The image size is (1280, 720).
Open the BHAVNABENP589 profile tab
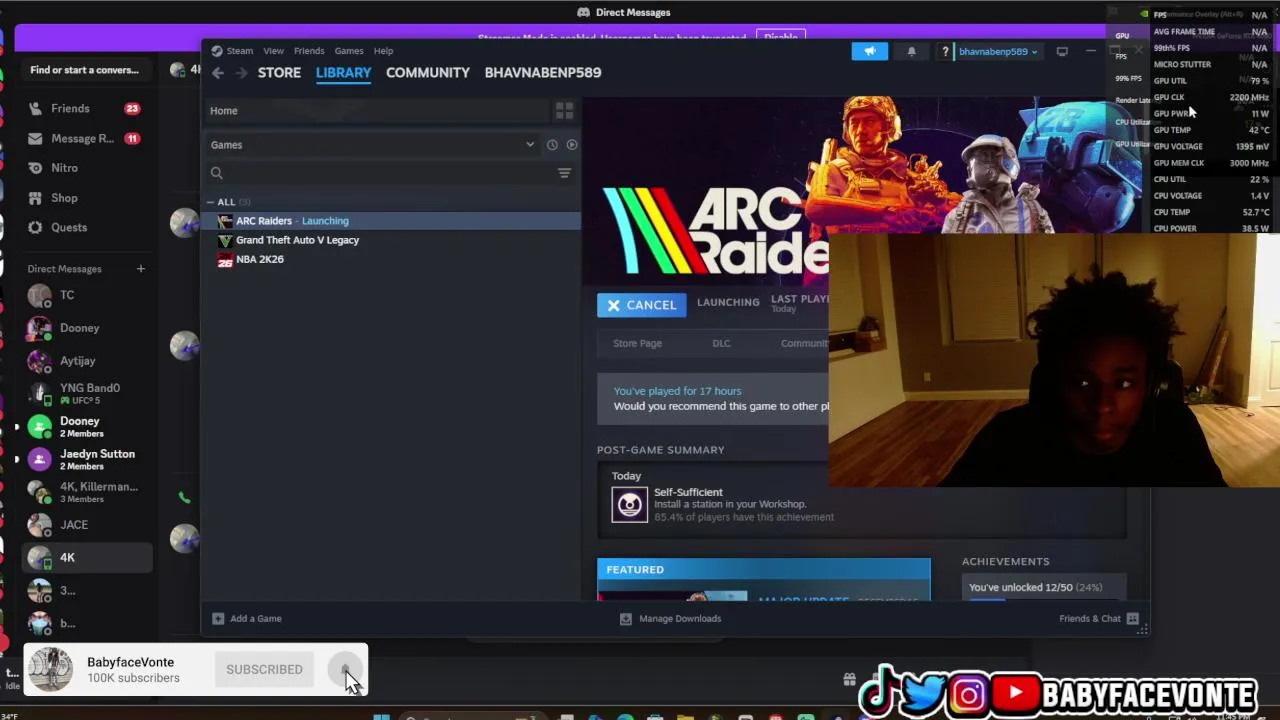[543, 73]
